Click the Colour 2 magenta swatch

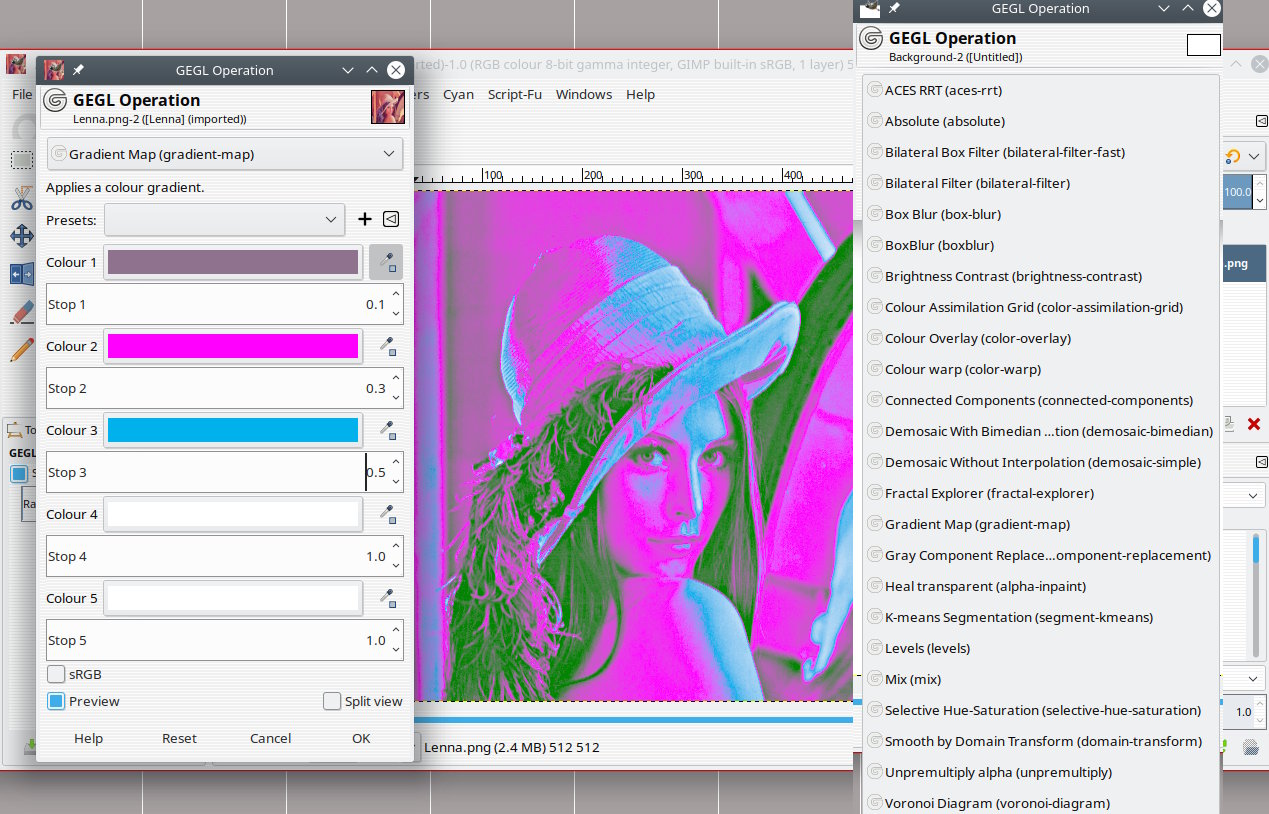pos(233,346)
